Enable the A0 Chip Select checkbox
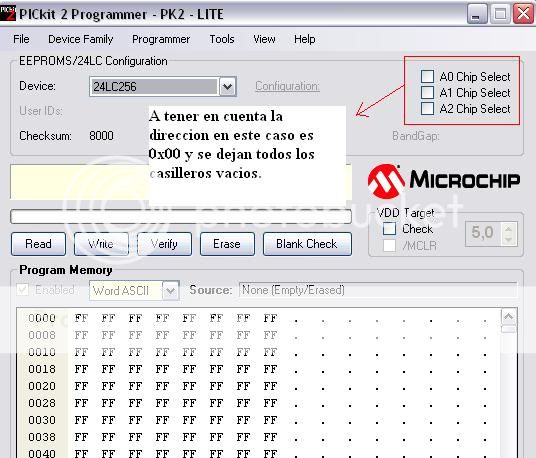 (427, 76)
